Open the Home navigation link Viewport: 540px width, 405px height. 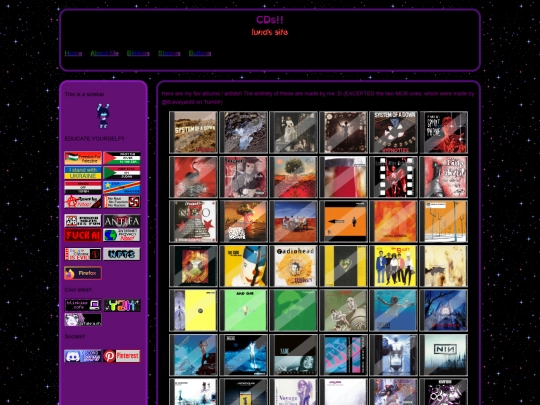click(x=73, y=53)
